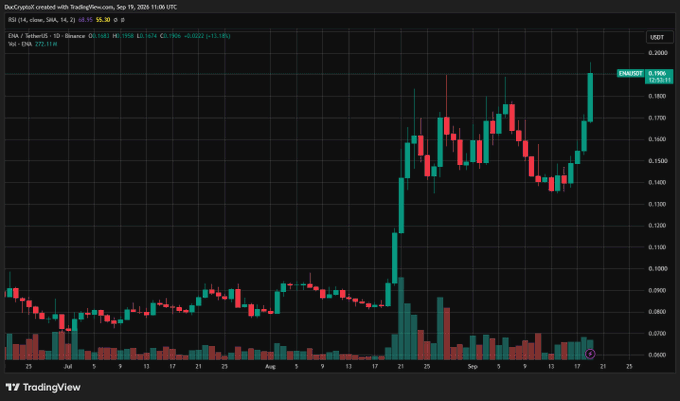
Task: Click the yellow RSI average value 55.30
Action: [103, 20]
